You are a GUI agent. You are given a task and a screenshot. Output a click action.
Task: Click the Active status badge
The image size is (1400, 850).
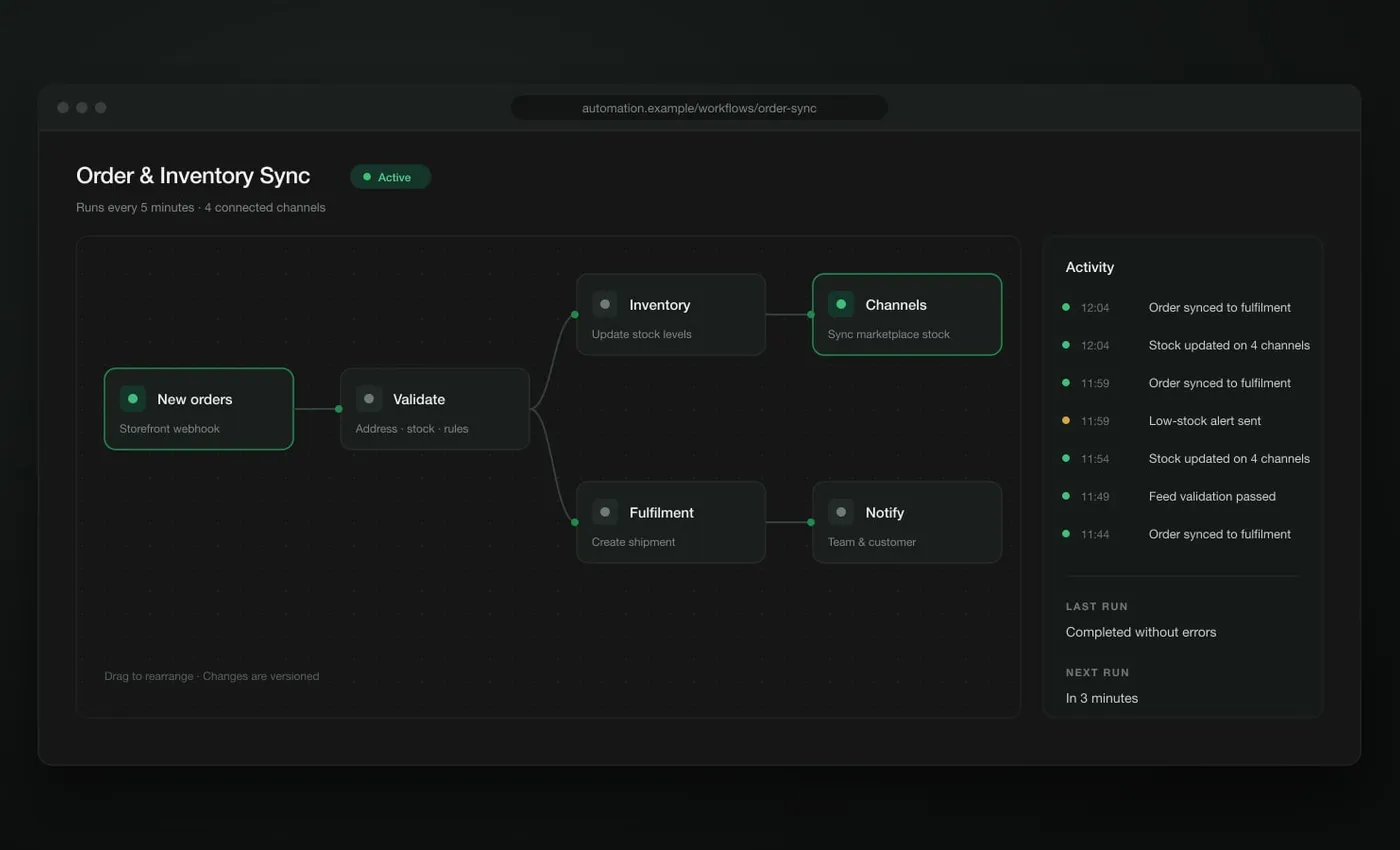click(390, 177)
